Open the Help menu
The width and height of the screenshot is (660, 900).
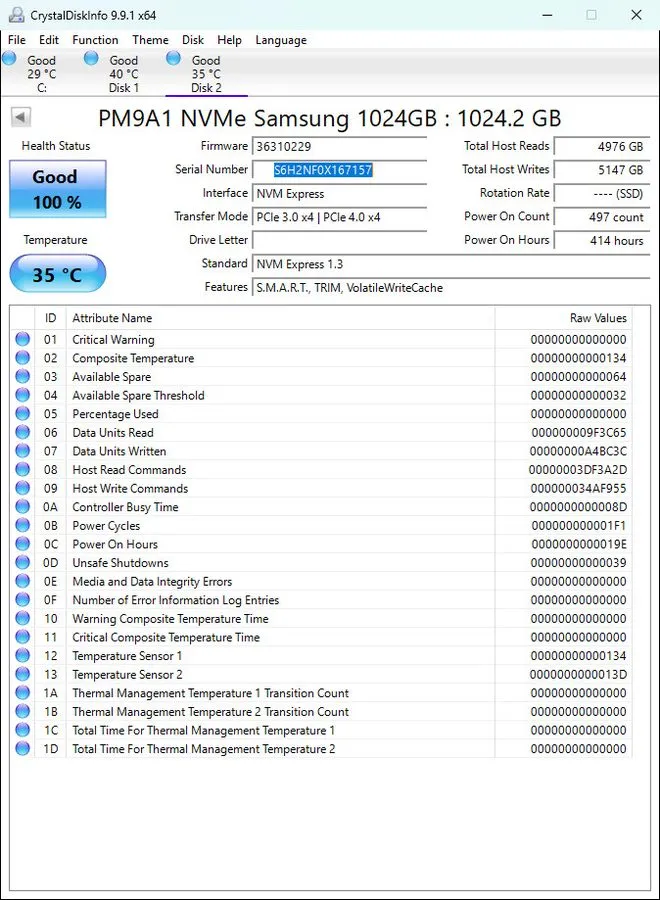229,40
